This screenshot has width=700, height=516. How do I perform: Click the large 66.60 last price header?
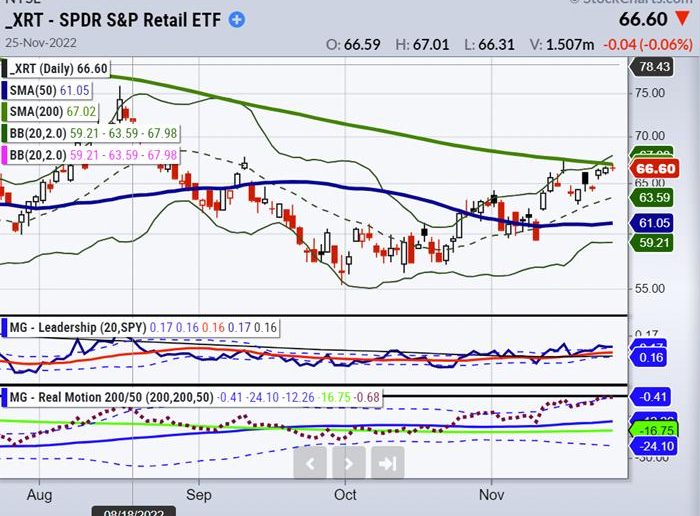tap(643, 19)
